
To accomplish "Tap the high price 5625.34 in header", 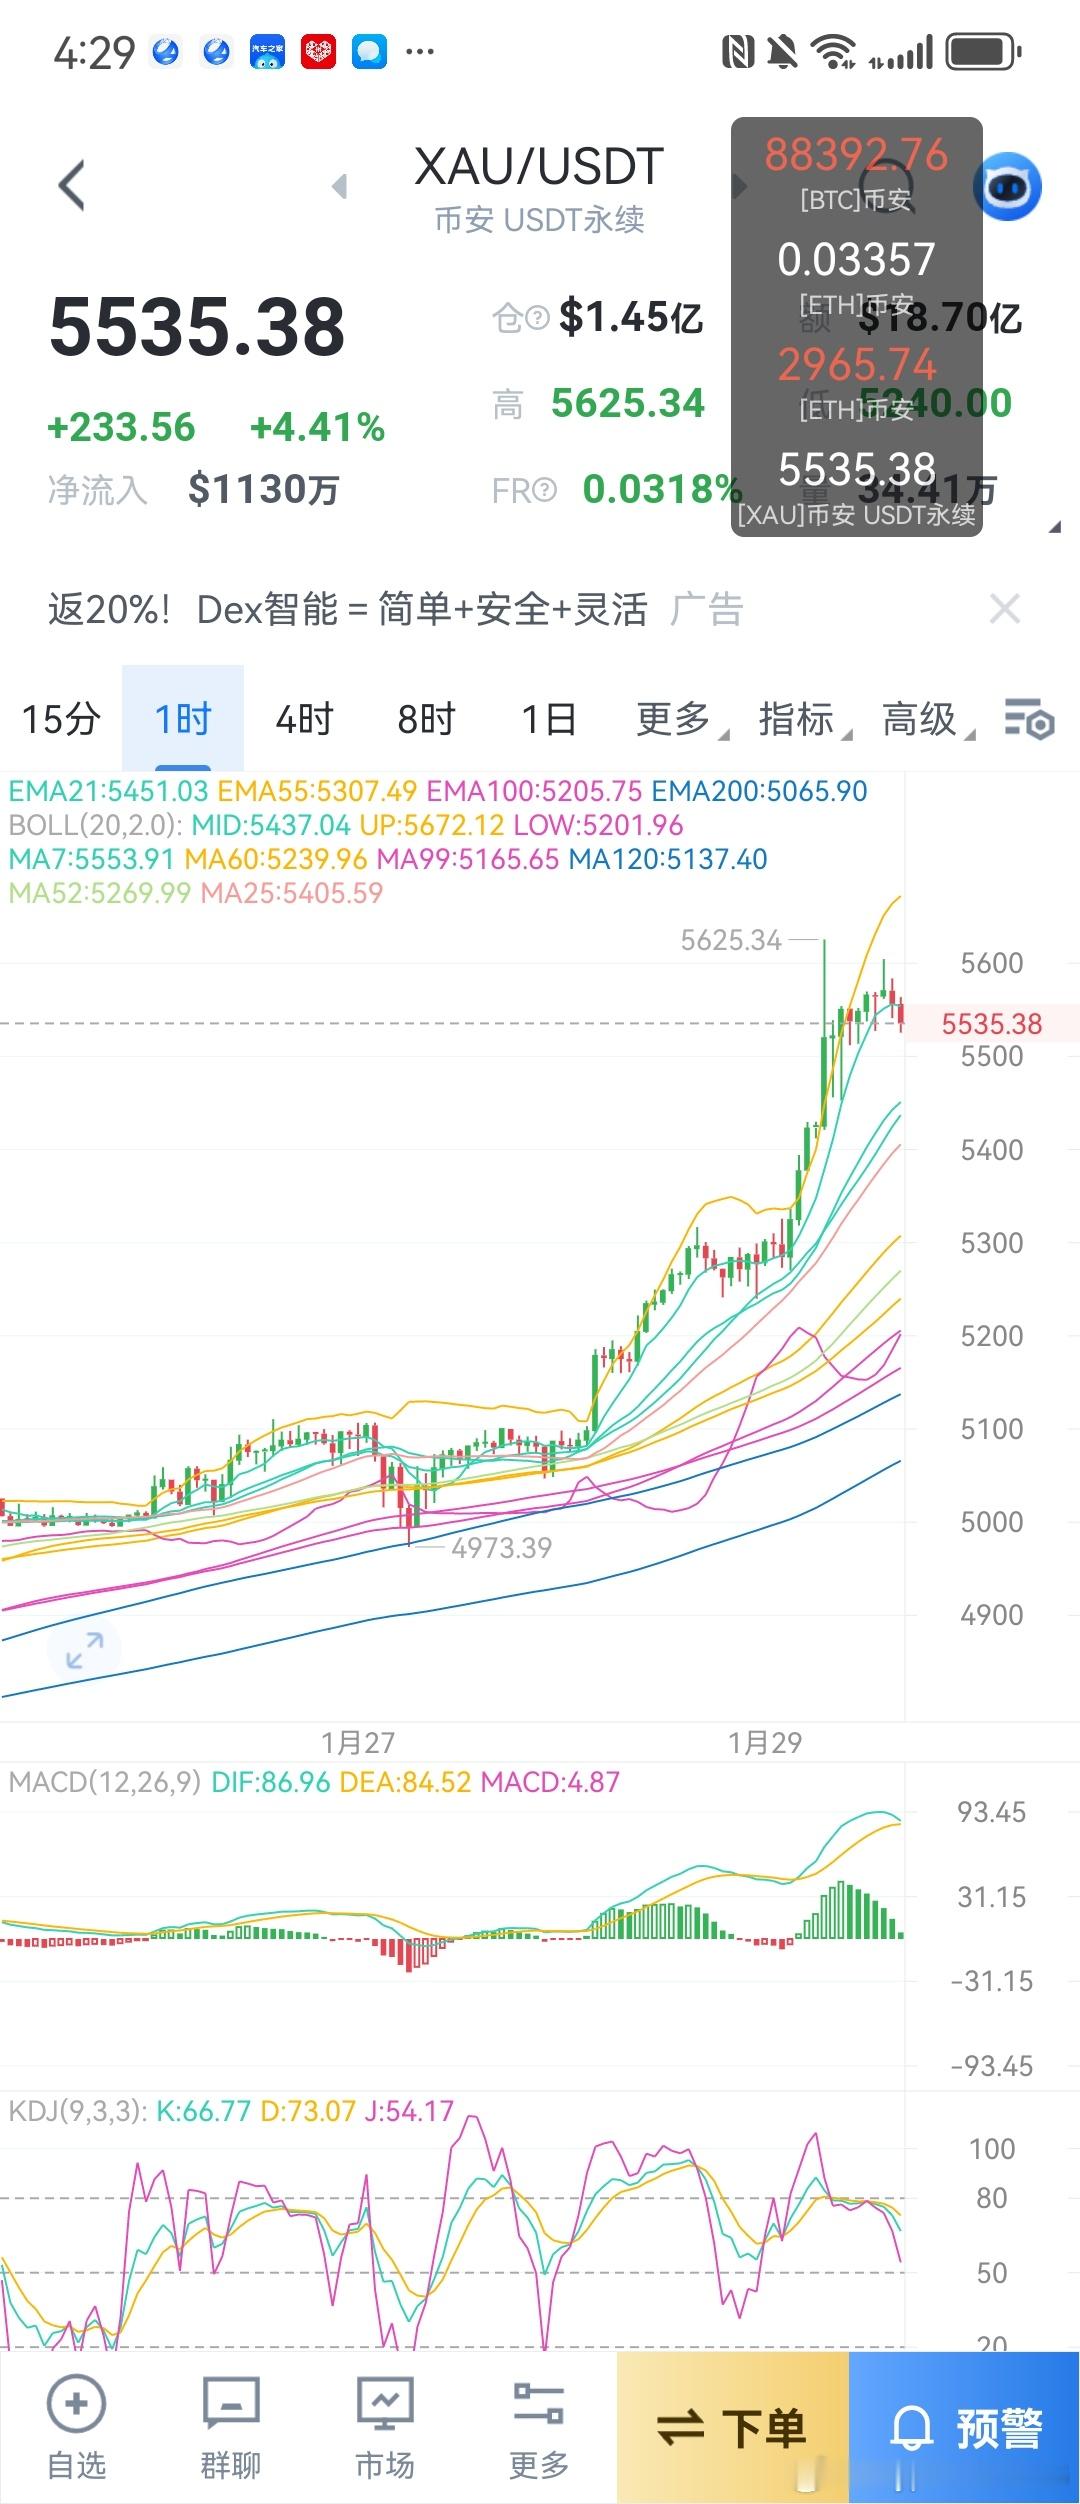I will pyautogui.click(x=628, y=403).
